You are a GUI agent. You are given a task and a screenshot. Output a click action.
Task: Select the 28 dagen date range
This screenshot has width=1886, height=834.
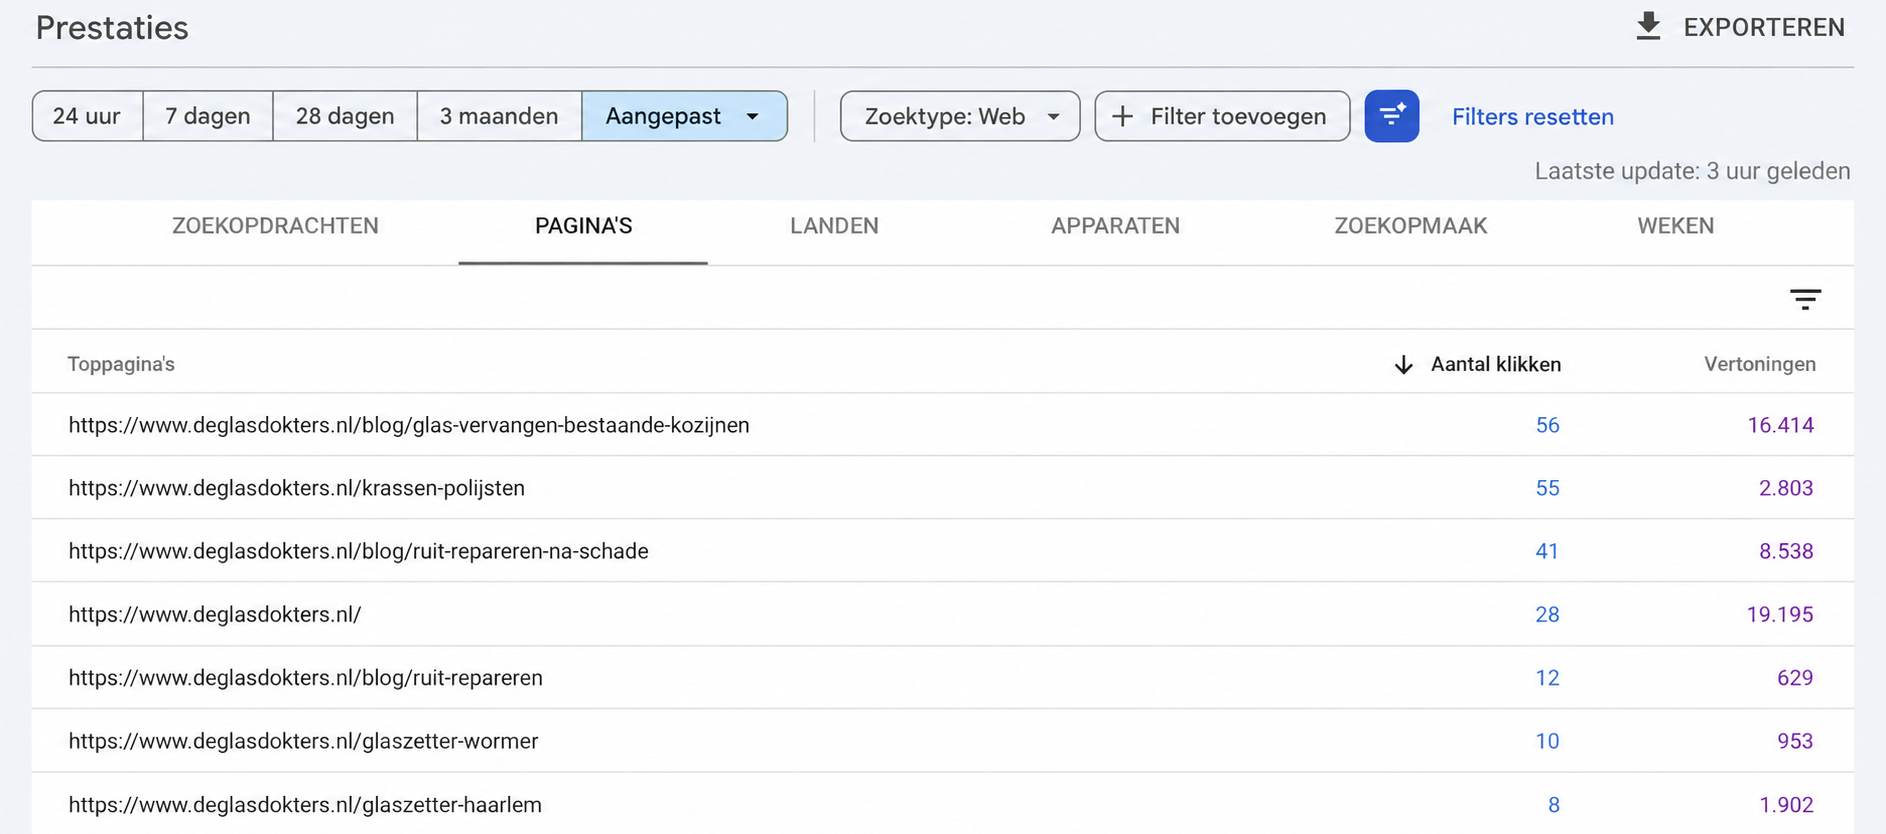[345, 116]
